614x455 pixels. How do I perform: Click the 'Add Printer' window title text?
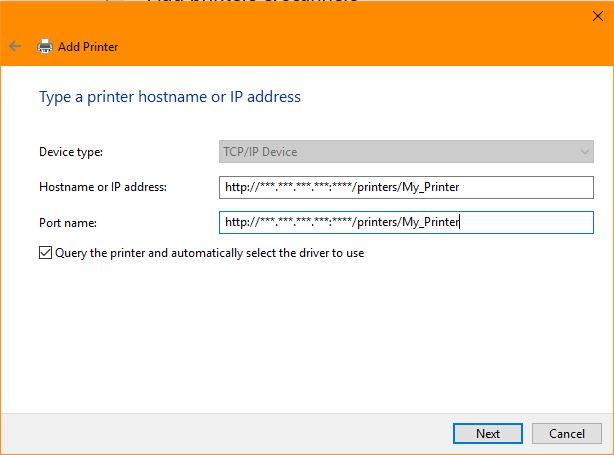88,46
